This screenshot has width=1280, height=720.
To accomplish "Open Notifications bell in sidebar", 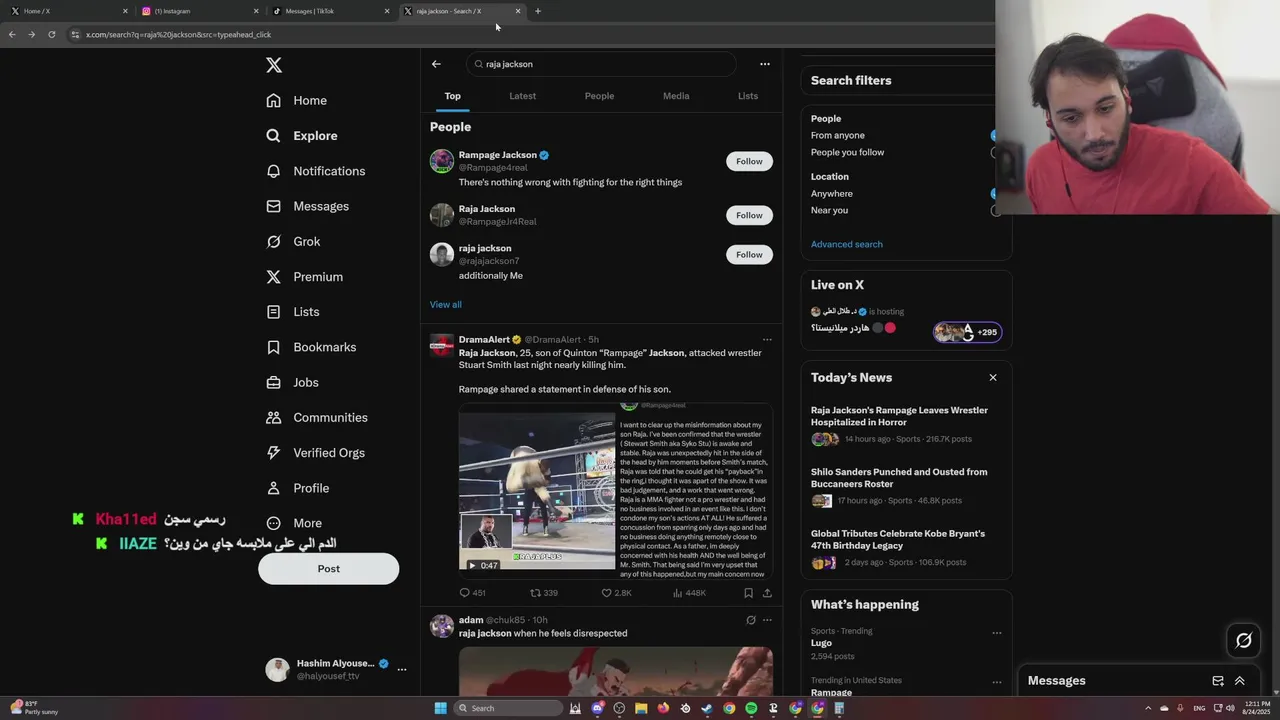I will pyautogui.click(x=316, y=171).
